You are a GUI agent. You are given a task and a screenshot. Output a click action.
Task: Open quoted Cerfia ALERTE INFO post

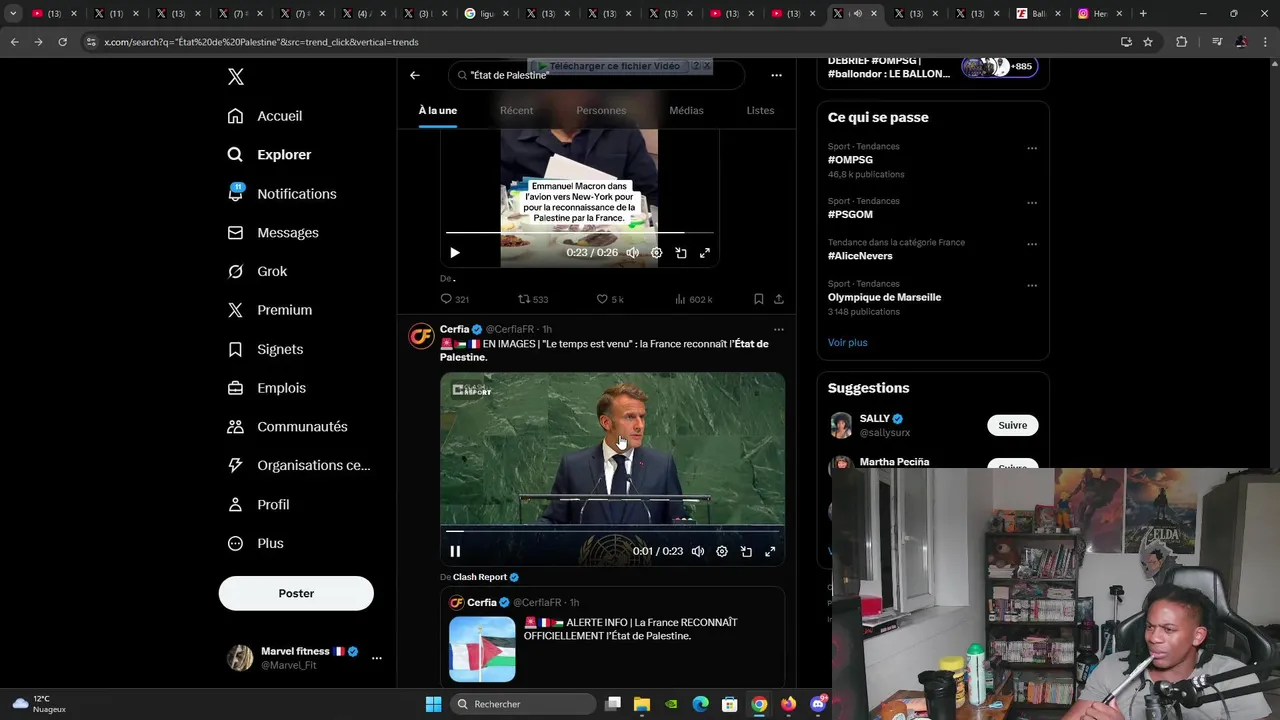click(613, 640)
